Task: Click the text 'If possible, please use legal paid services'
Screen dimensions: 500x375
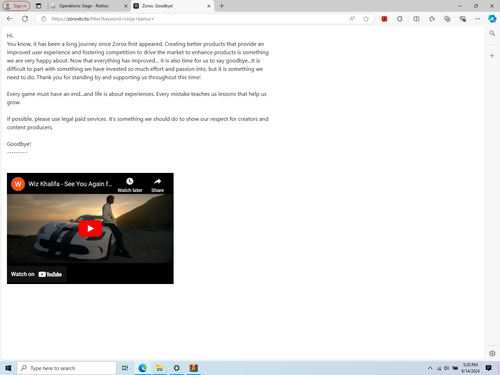Action: [57, 119]
